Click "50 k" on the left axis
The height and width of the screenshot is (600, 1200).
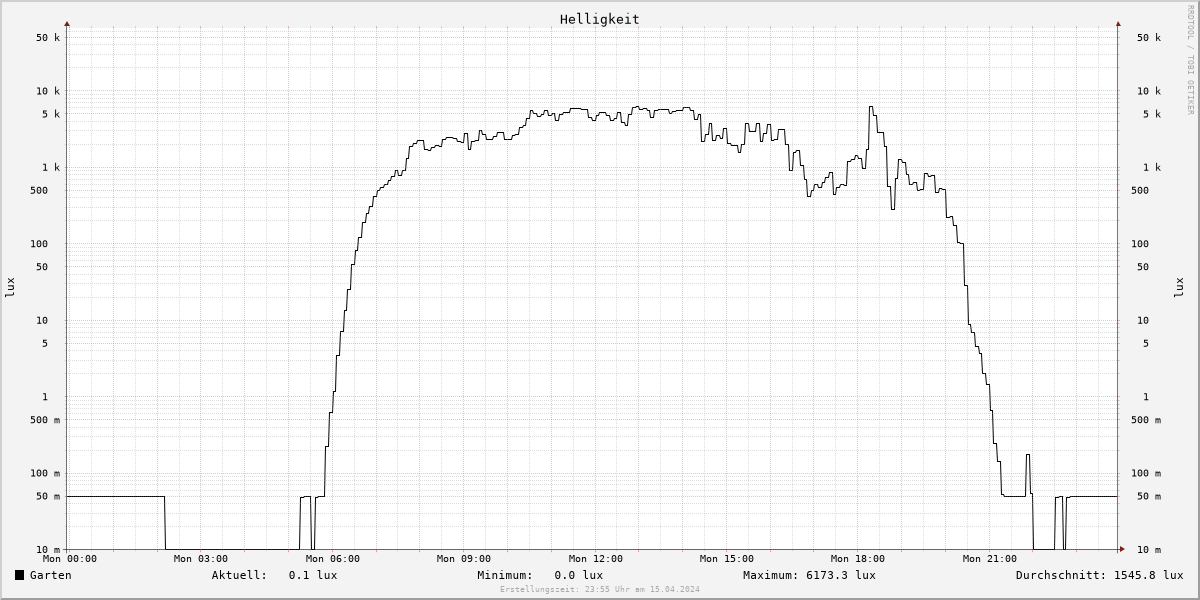(x=49, y=38)
